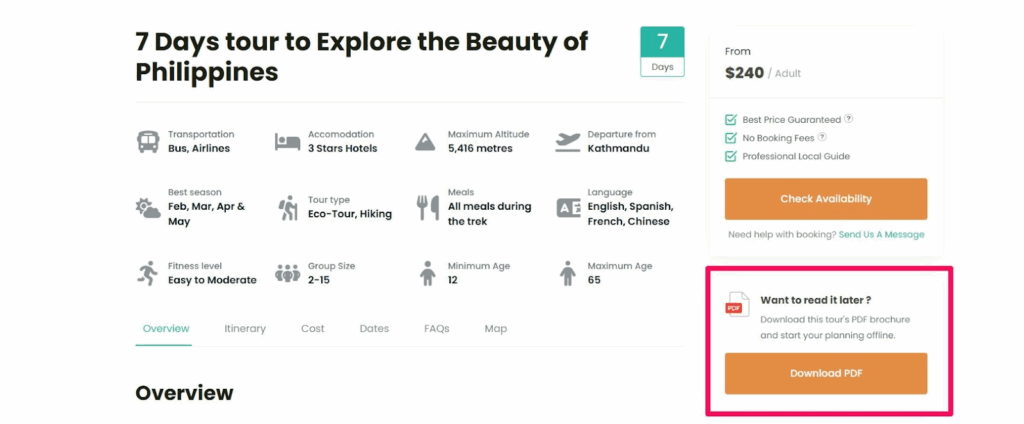This screenshot has width=1024, height=424.
Task: Toggle the No Booking Fees checkmark
Action: 730,138
